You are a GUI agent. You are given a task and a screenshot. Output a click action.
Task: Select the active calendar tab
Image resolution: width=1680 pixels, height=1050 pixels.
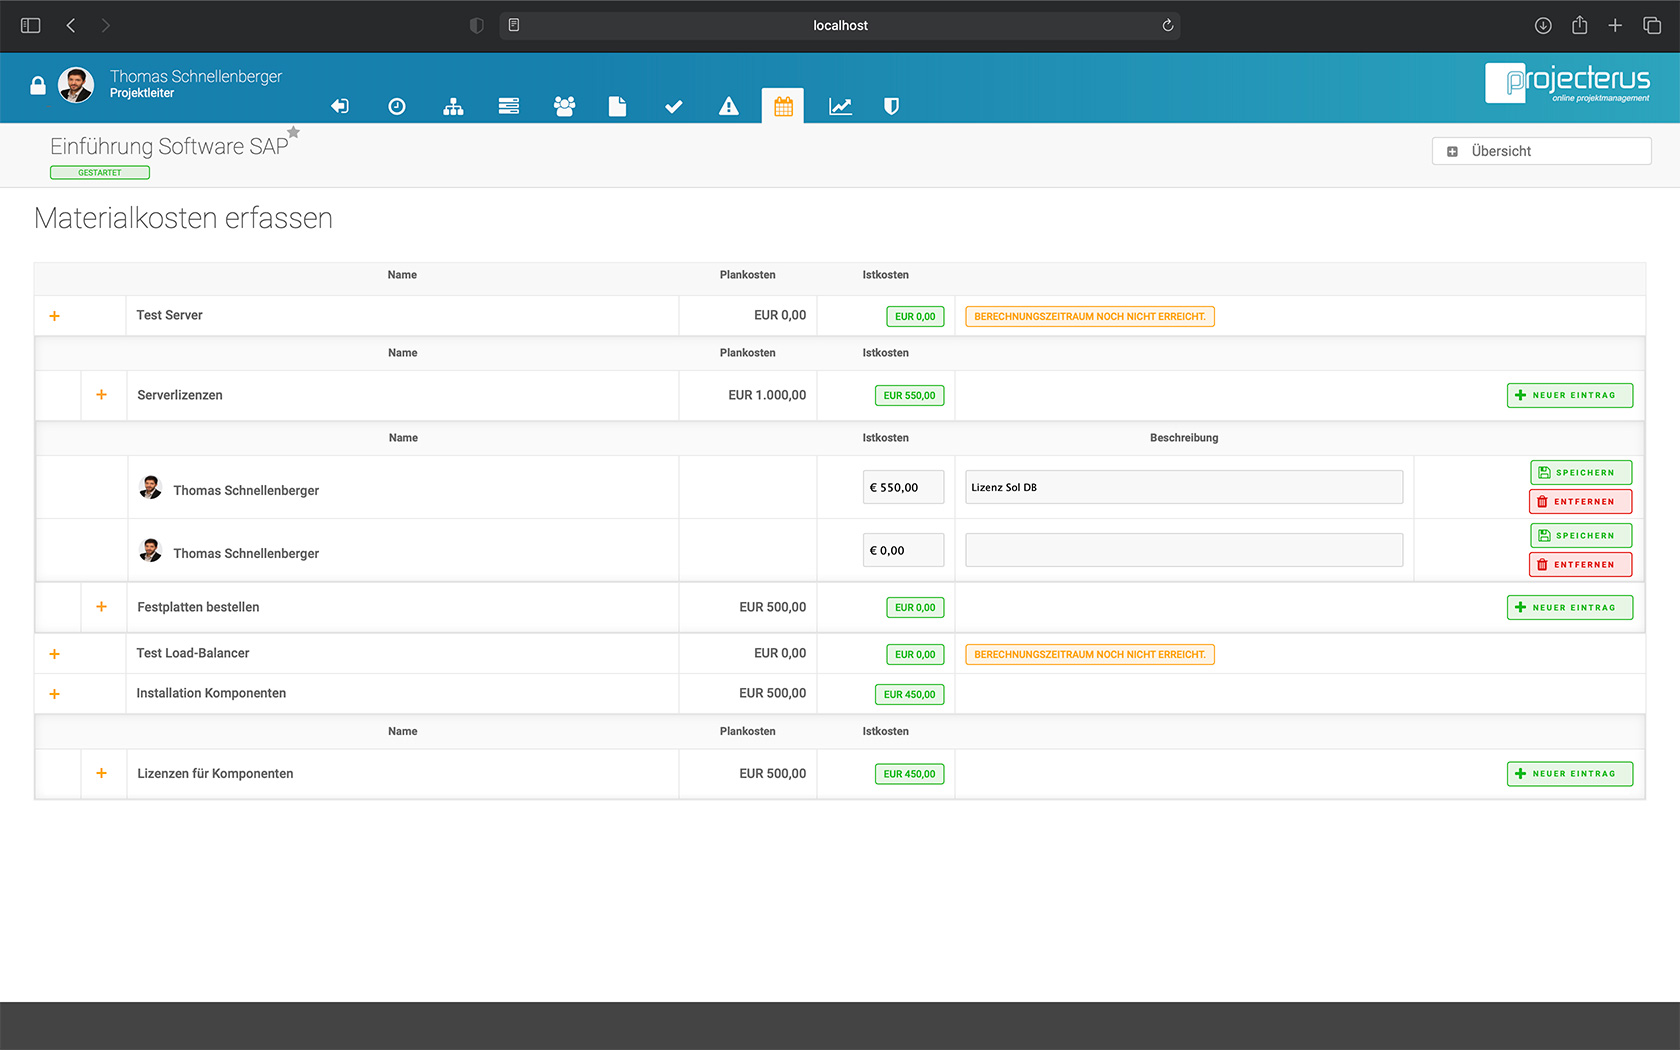[x=783, y=106]
